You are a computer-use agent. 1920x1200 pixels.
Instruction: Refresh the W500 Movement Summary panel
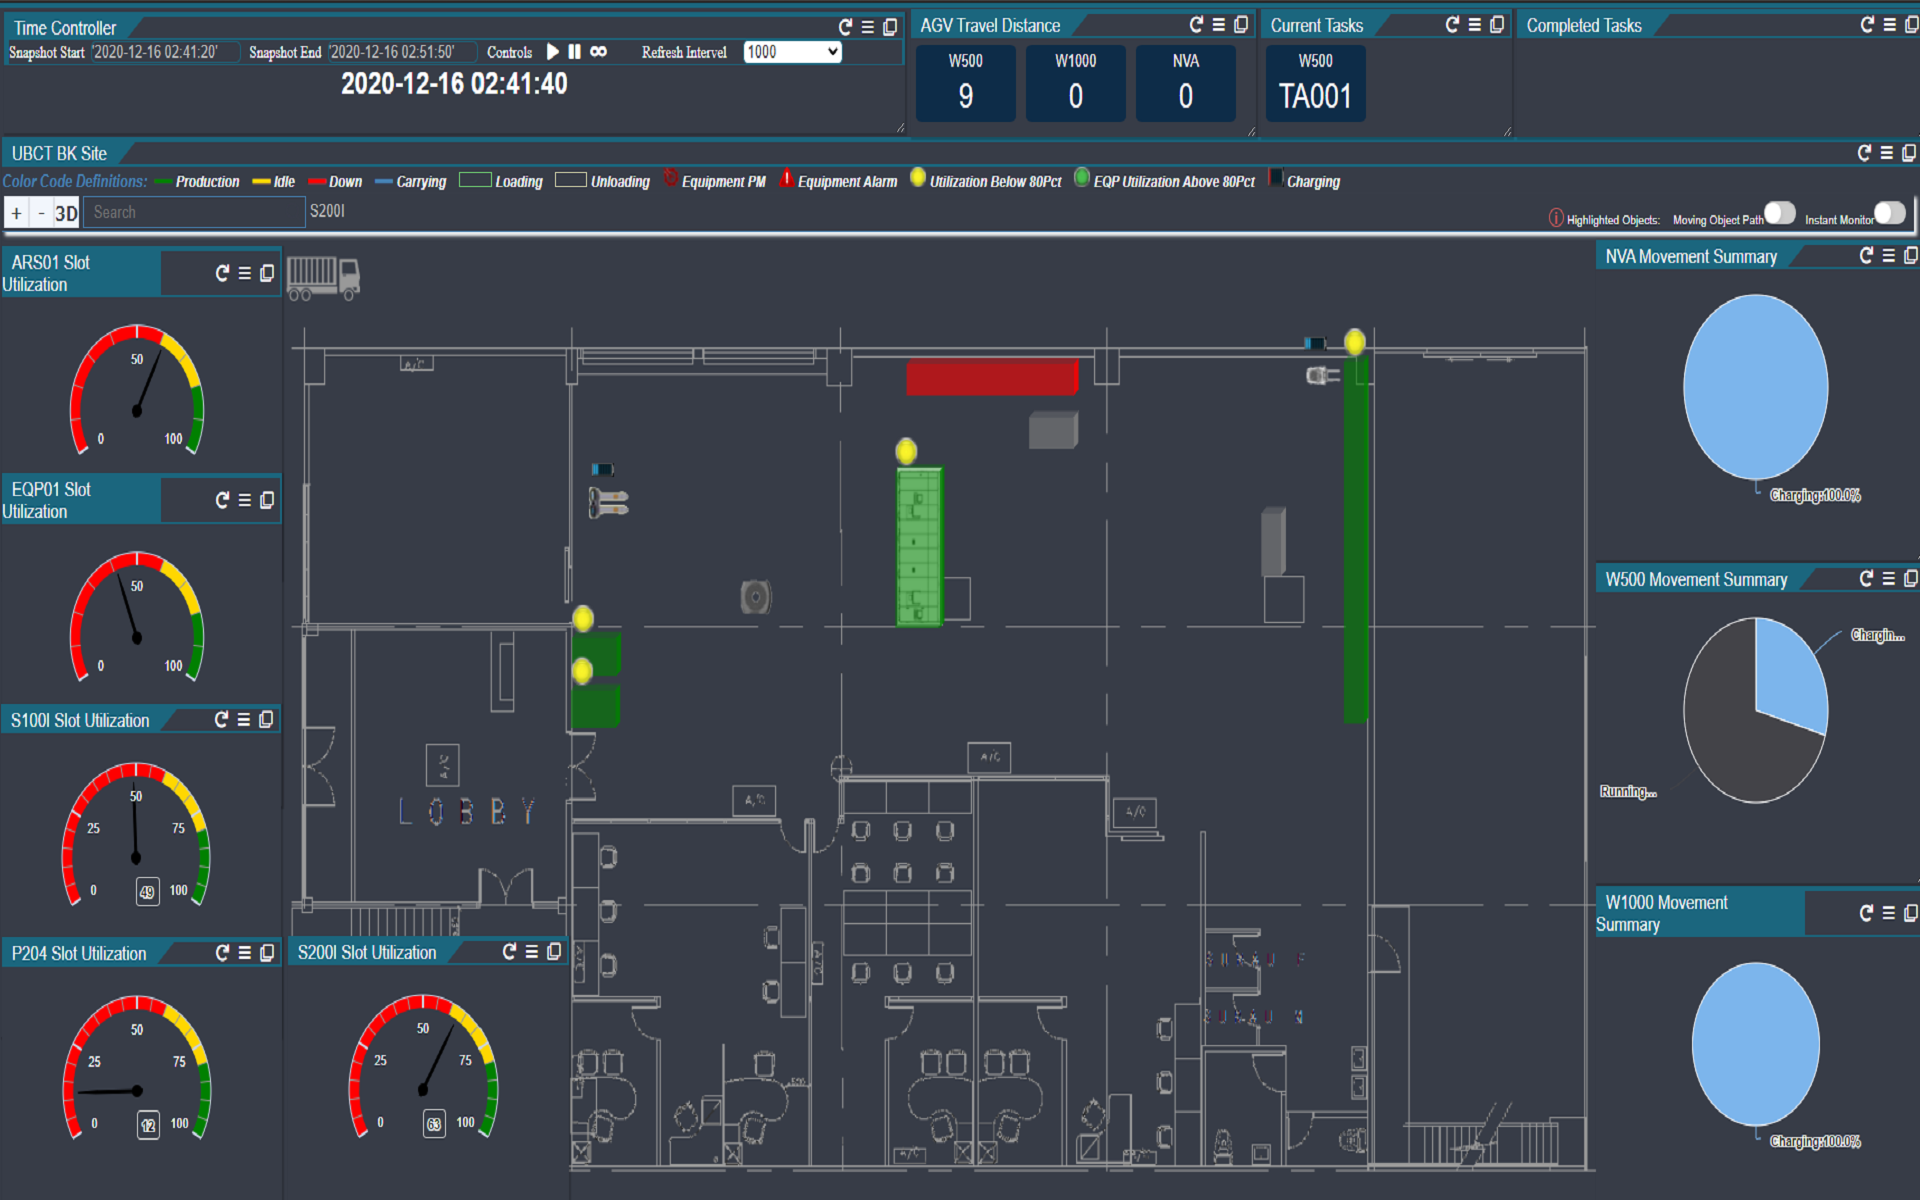[x=1866, y=579]
